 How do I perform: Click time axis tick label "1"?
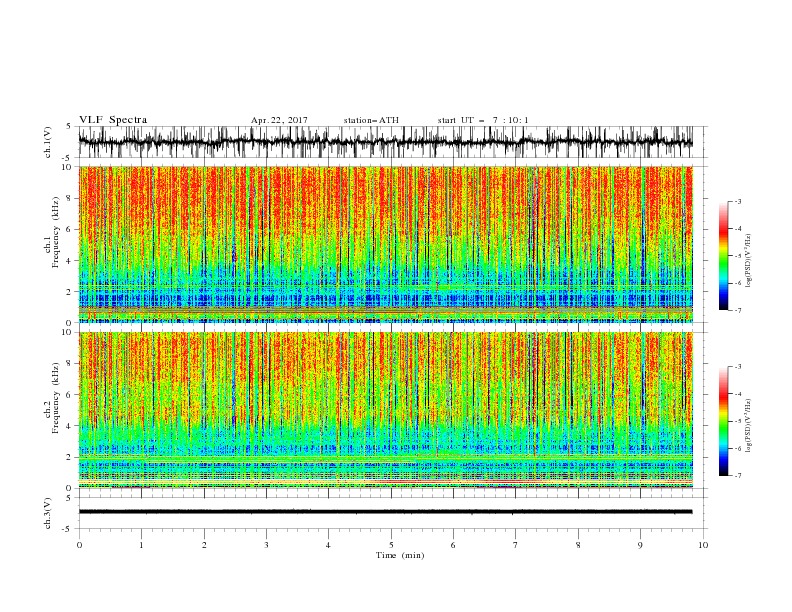coord(141,545)
